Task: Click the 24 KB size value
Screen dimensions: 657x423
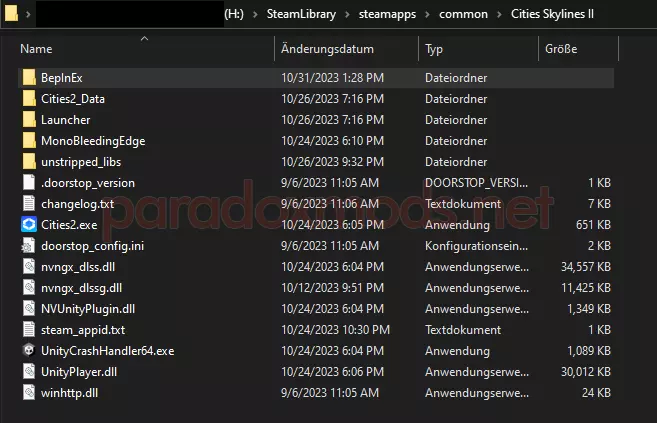Action: [x=596, y=393]
